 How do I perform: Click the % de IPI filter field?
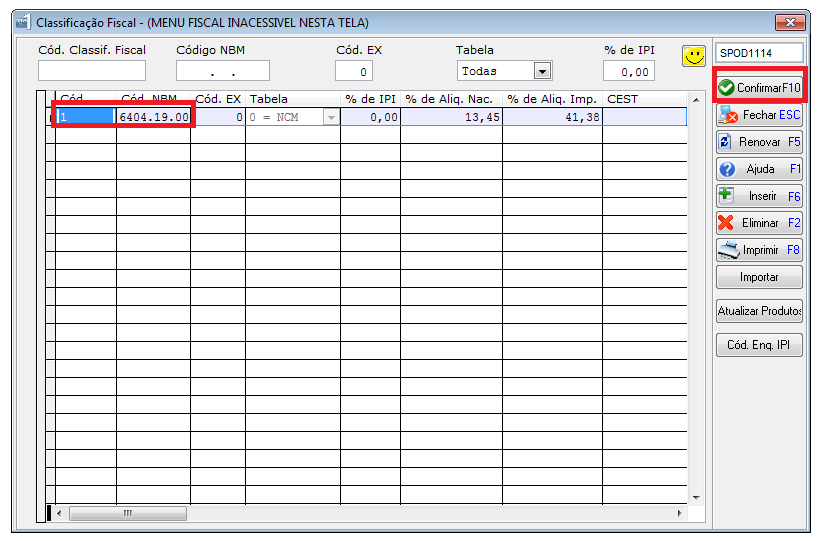(629, 71)
